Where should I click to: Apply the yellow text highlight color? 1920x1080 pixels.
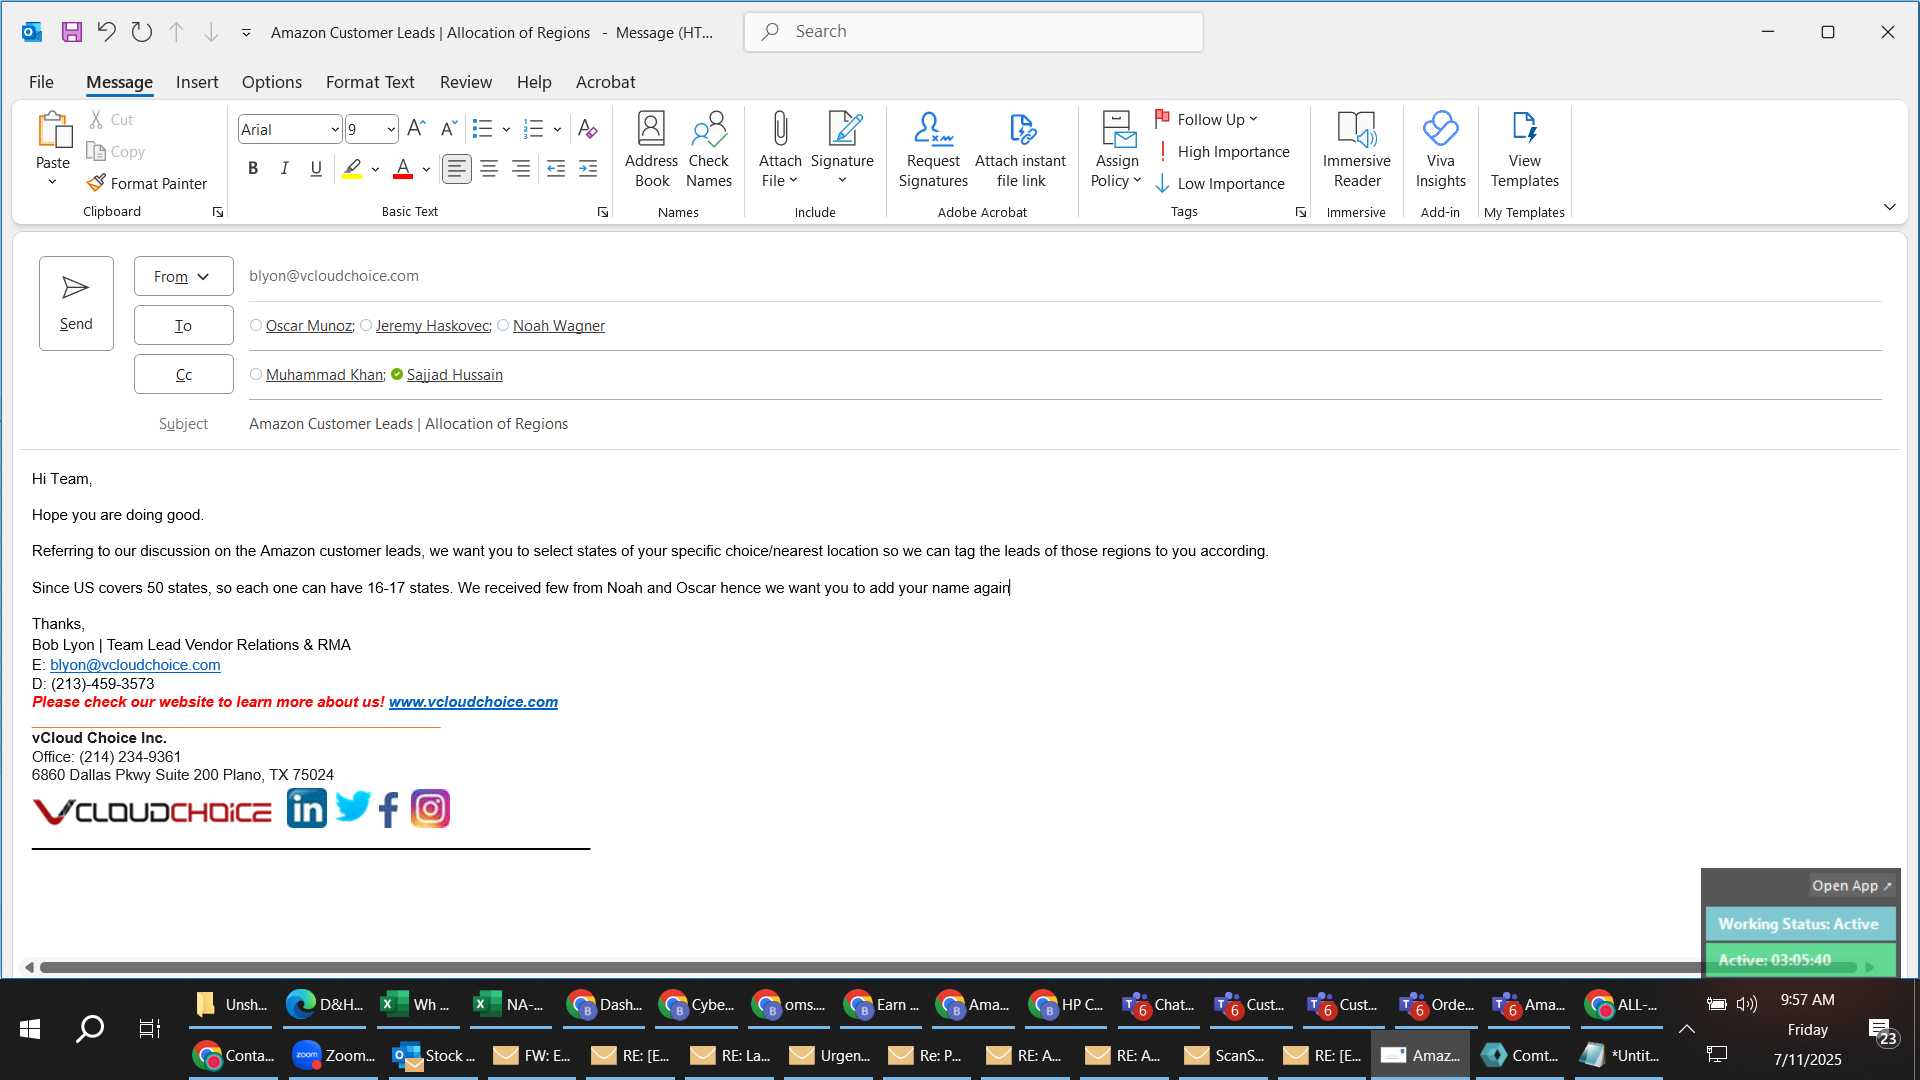(352, 169)
